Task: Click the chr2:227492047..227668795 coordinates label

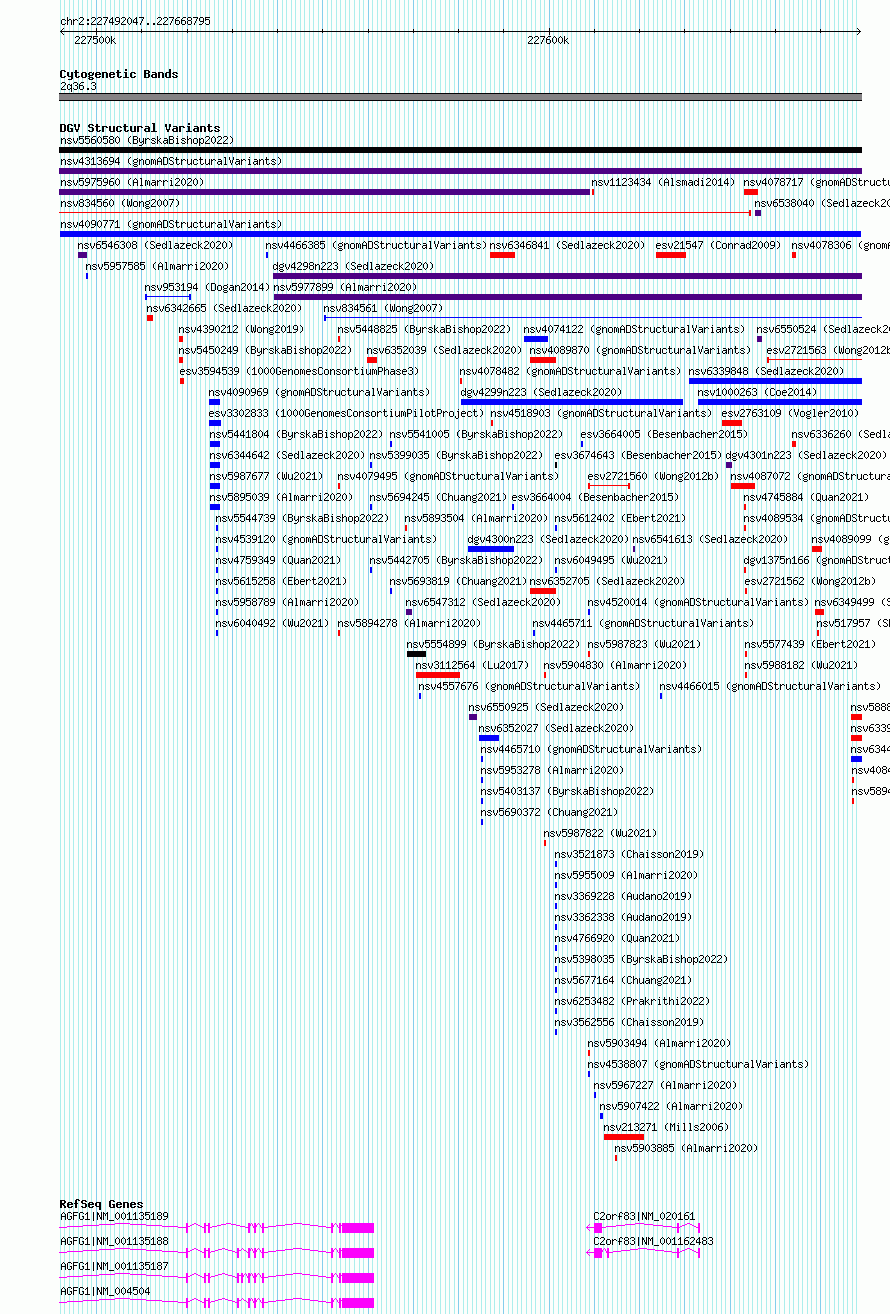Action: click(x=135, y=21)
